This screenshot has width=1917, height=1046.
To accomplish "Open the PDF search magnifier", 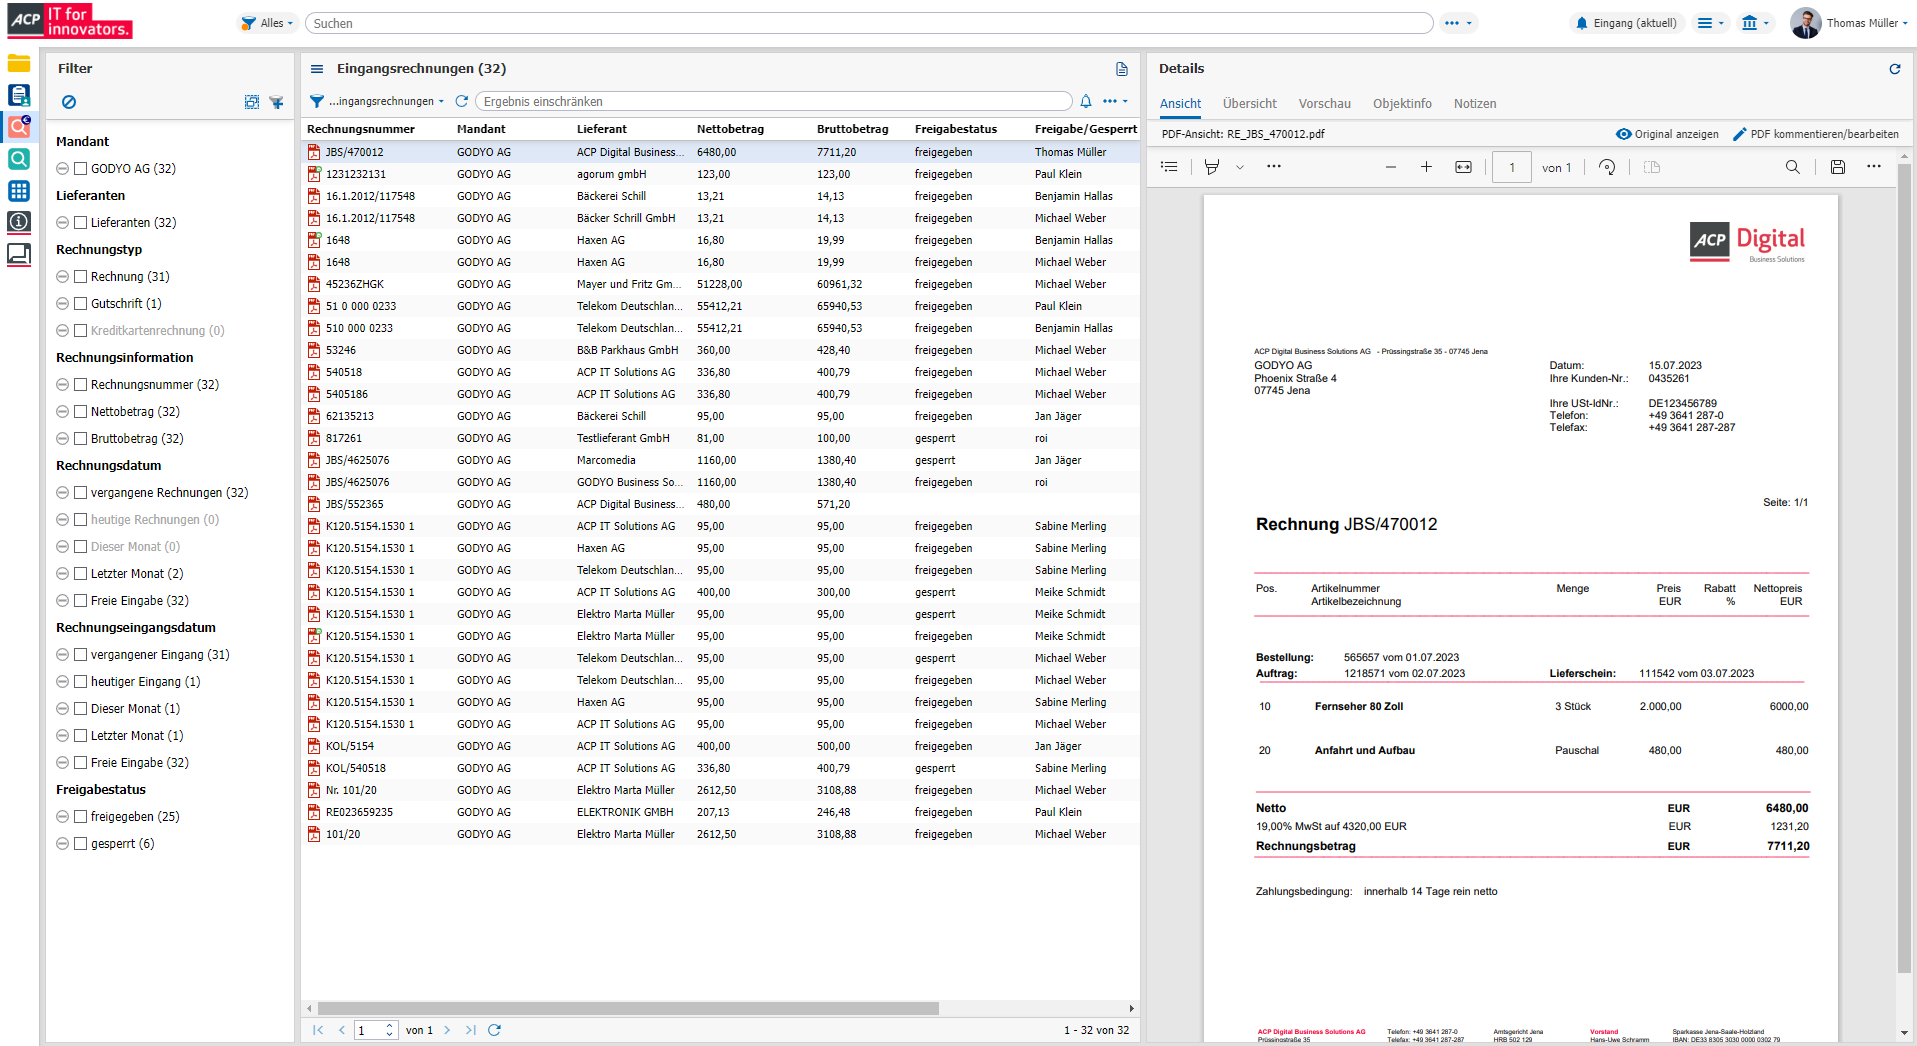I will (1793, 167).
